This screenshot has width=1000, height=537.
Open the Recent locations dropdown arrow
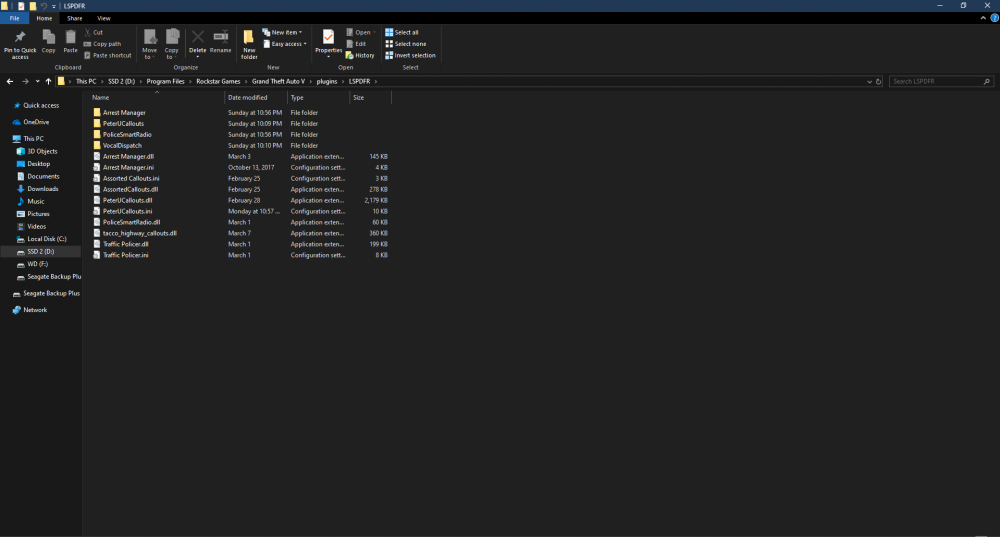(x=38, y=82)
